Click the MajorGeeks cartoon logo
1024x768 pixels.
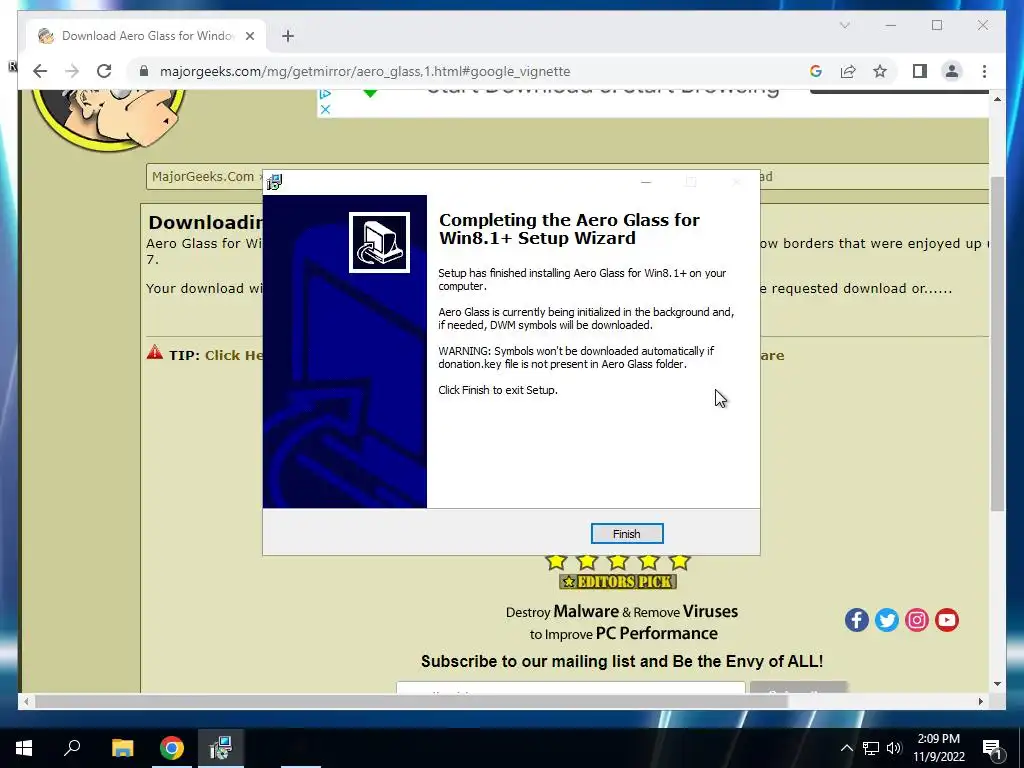click(110, 120)
